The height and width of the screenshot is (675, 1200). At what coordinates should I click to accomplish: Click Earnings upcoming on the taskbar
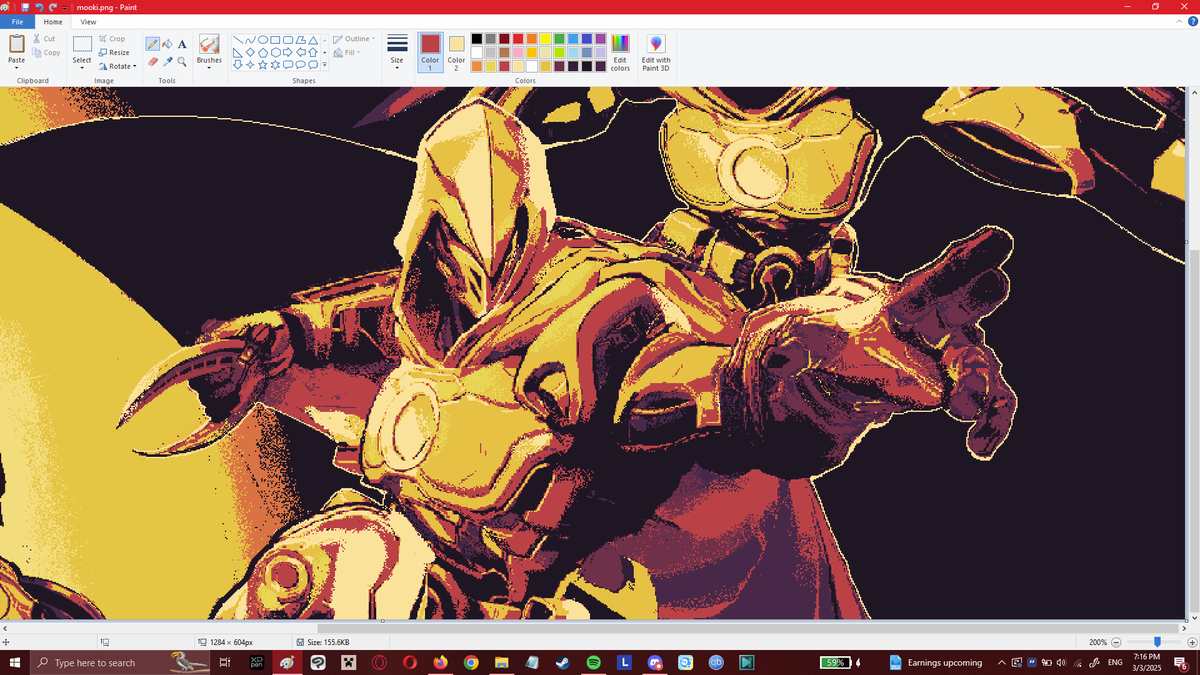[934, 662]
